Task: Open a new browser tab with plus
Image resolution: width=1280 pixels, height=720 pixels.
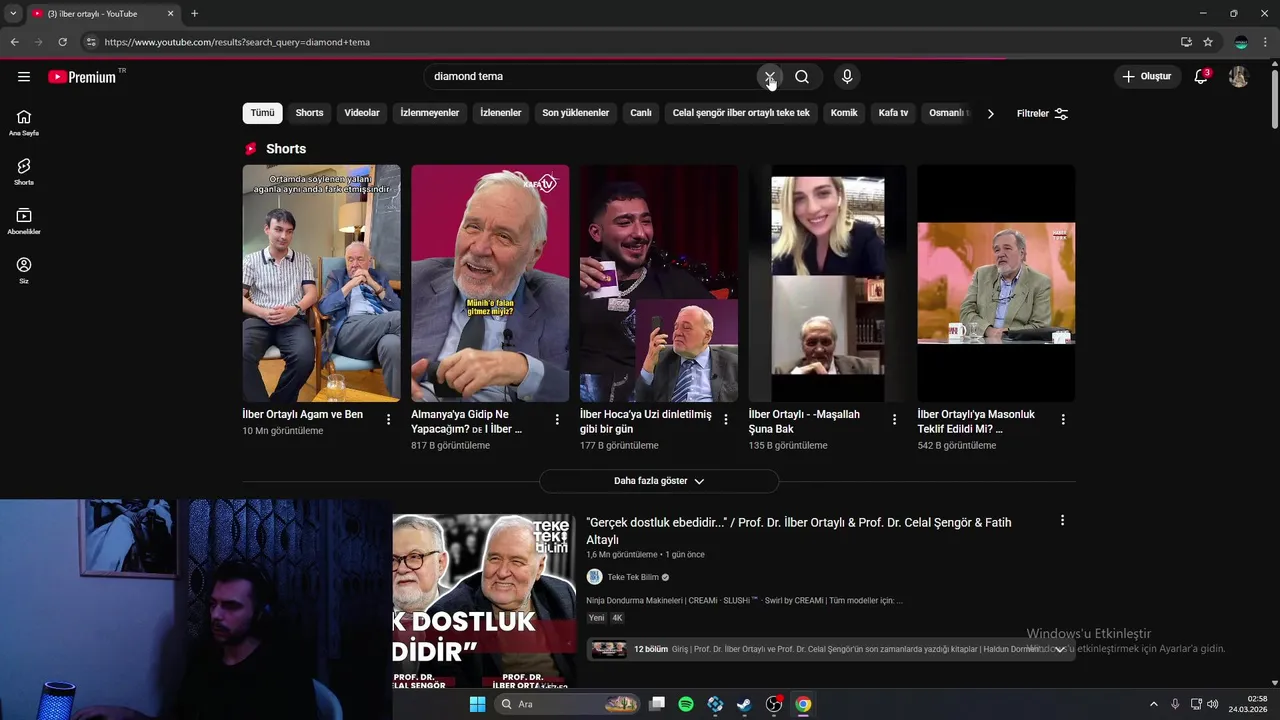Action: (194, 14)
